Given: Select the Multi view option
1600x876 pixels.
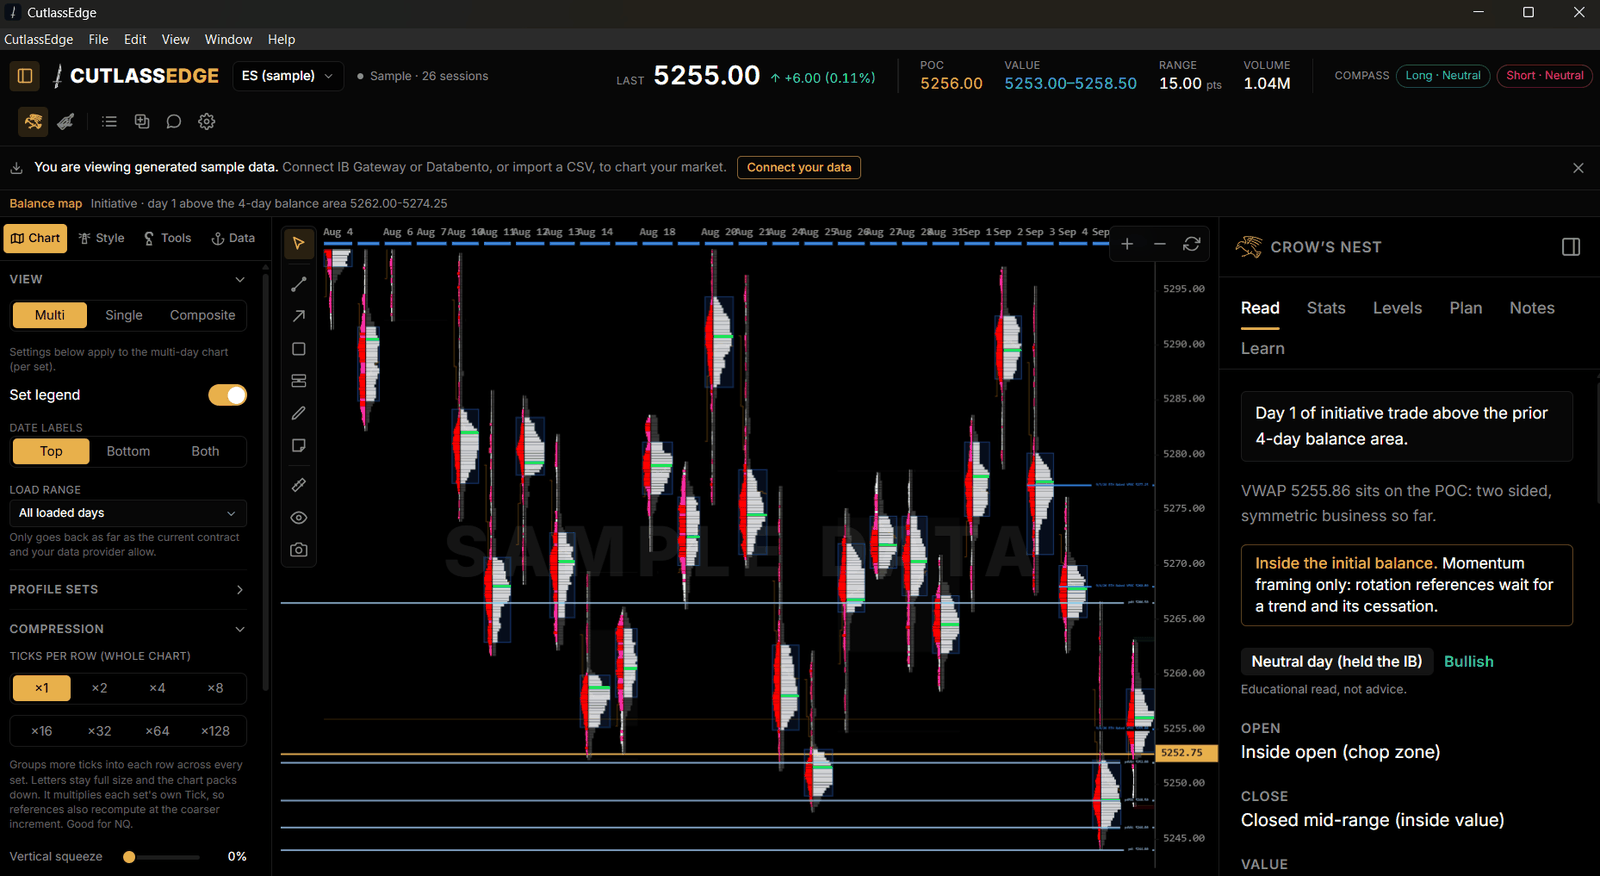Looking at the screenshot, I should tap(50, 315).
